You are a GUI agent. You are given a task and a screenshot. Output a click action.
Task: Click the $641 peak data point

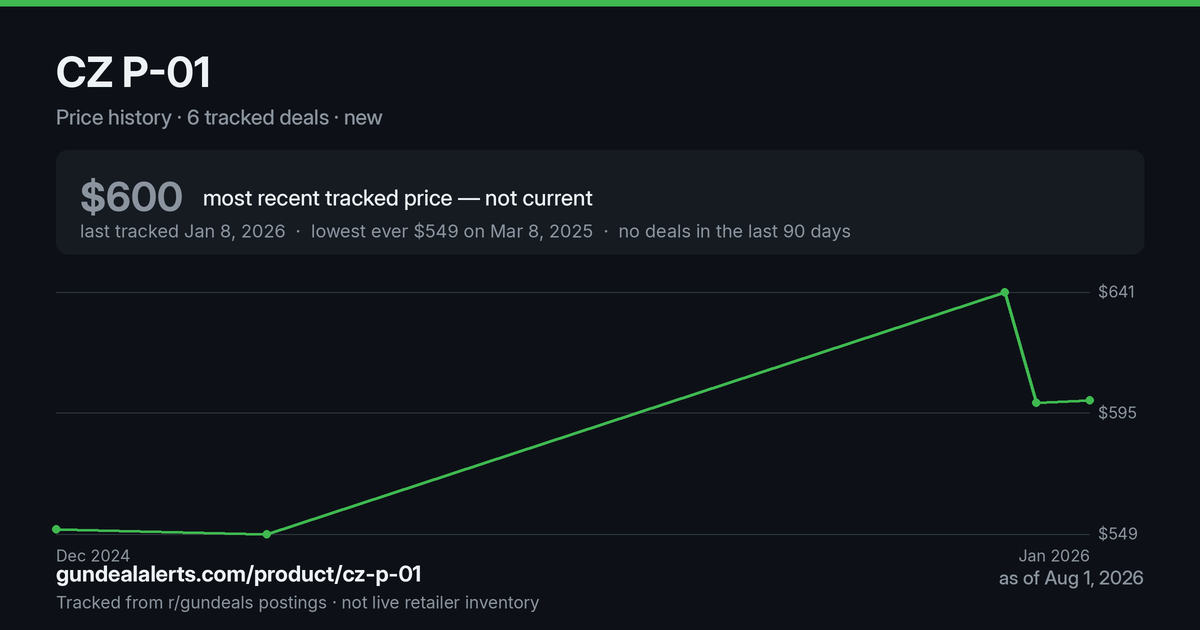click(x=1005, y=292)
